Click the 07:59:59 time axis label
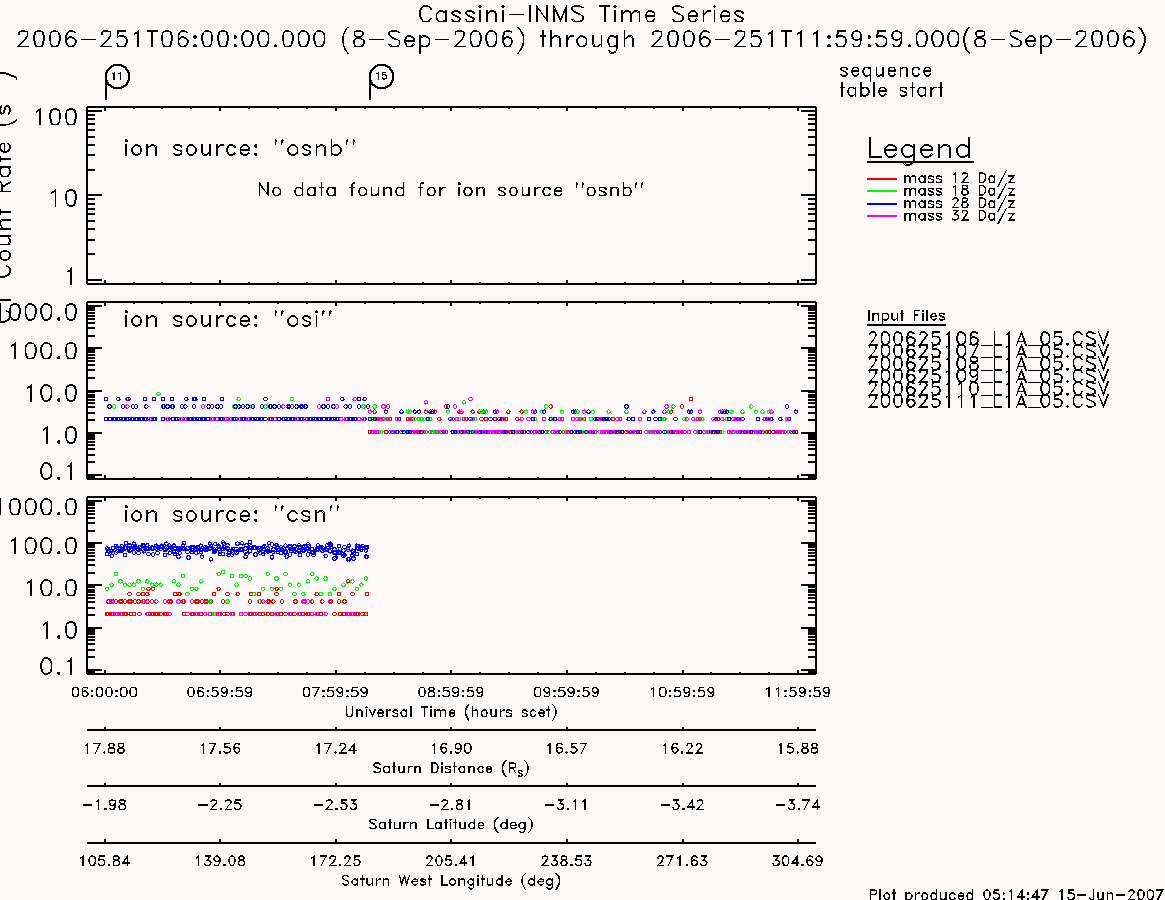Viewport: 1165px width, 900px height. (x=335, y=692)
